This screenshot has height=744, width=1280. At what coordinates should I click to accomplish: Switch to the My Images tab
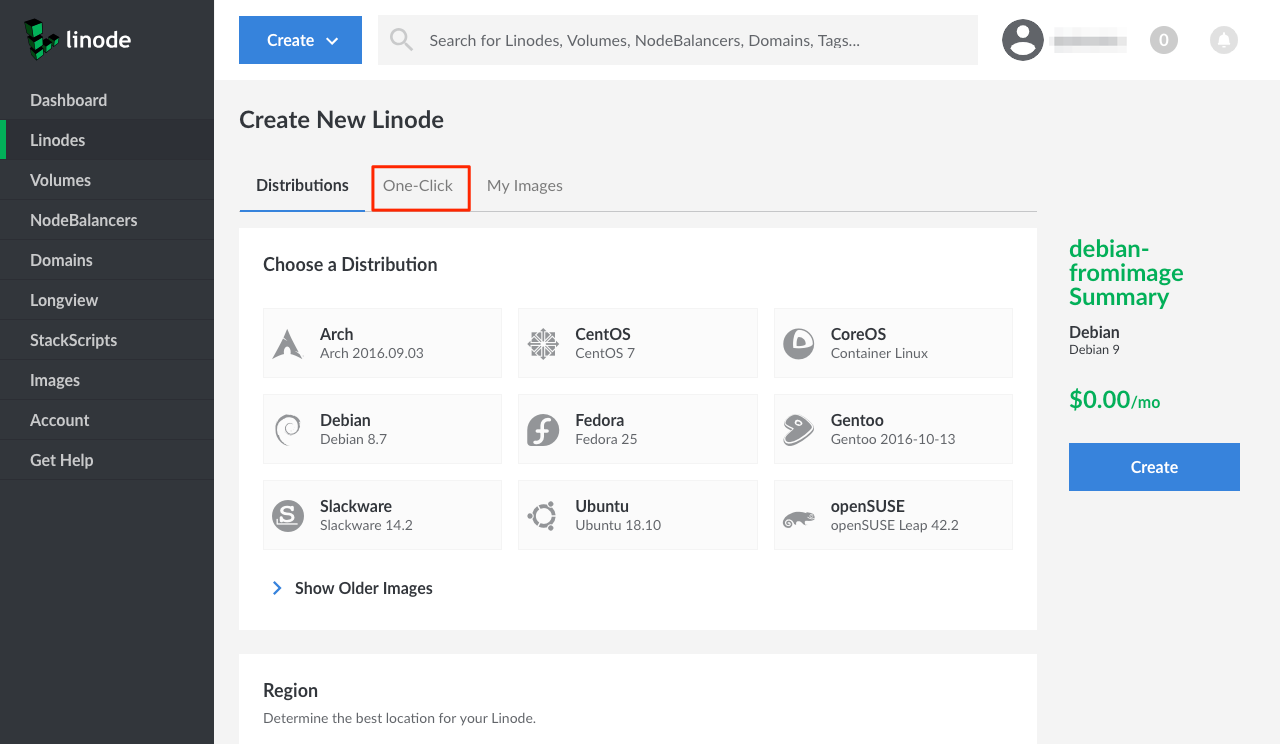524,186
